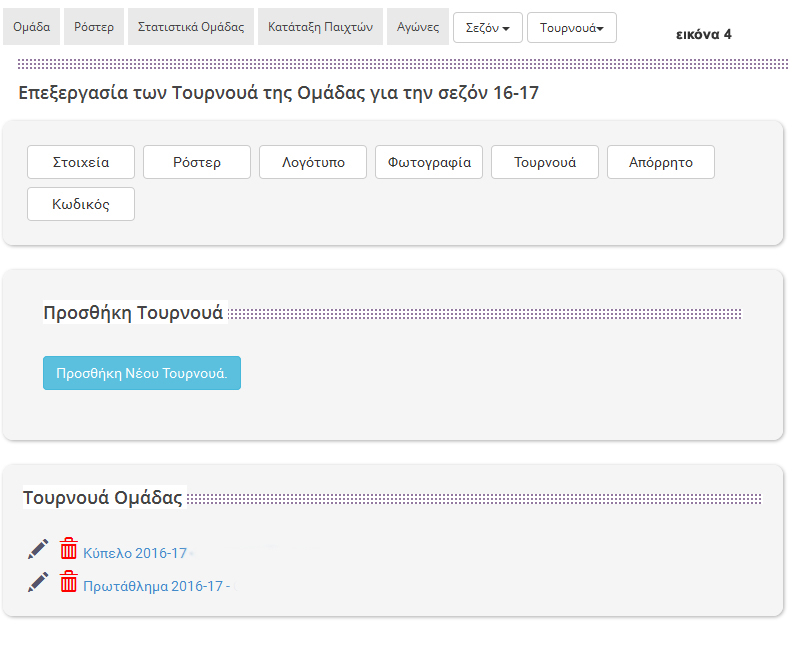This screenshot has height=669, width=792.
Task: Open the Λογότυπο settings button
Action: click(313, 162)
